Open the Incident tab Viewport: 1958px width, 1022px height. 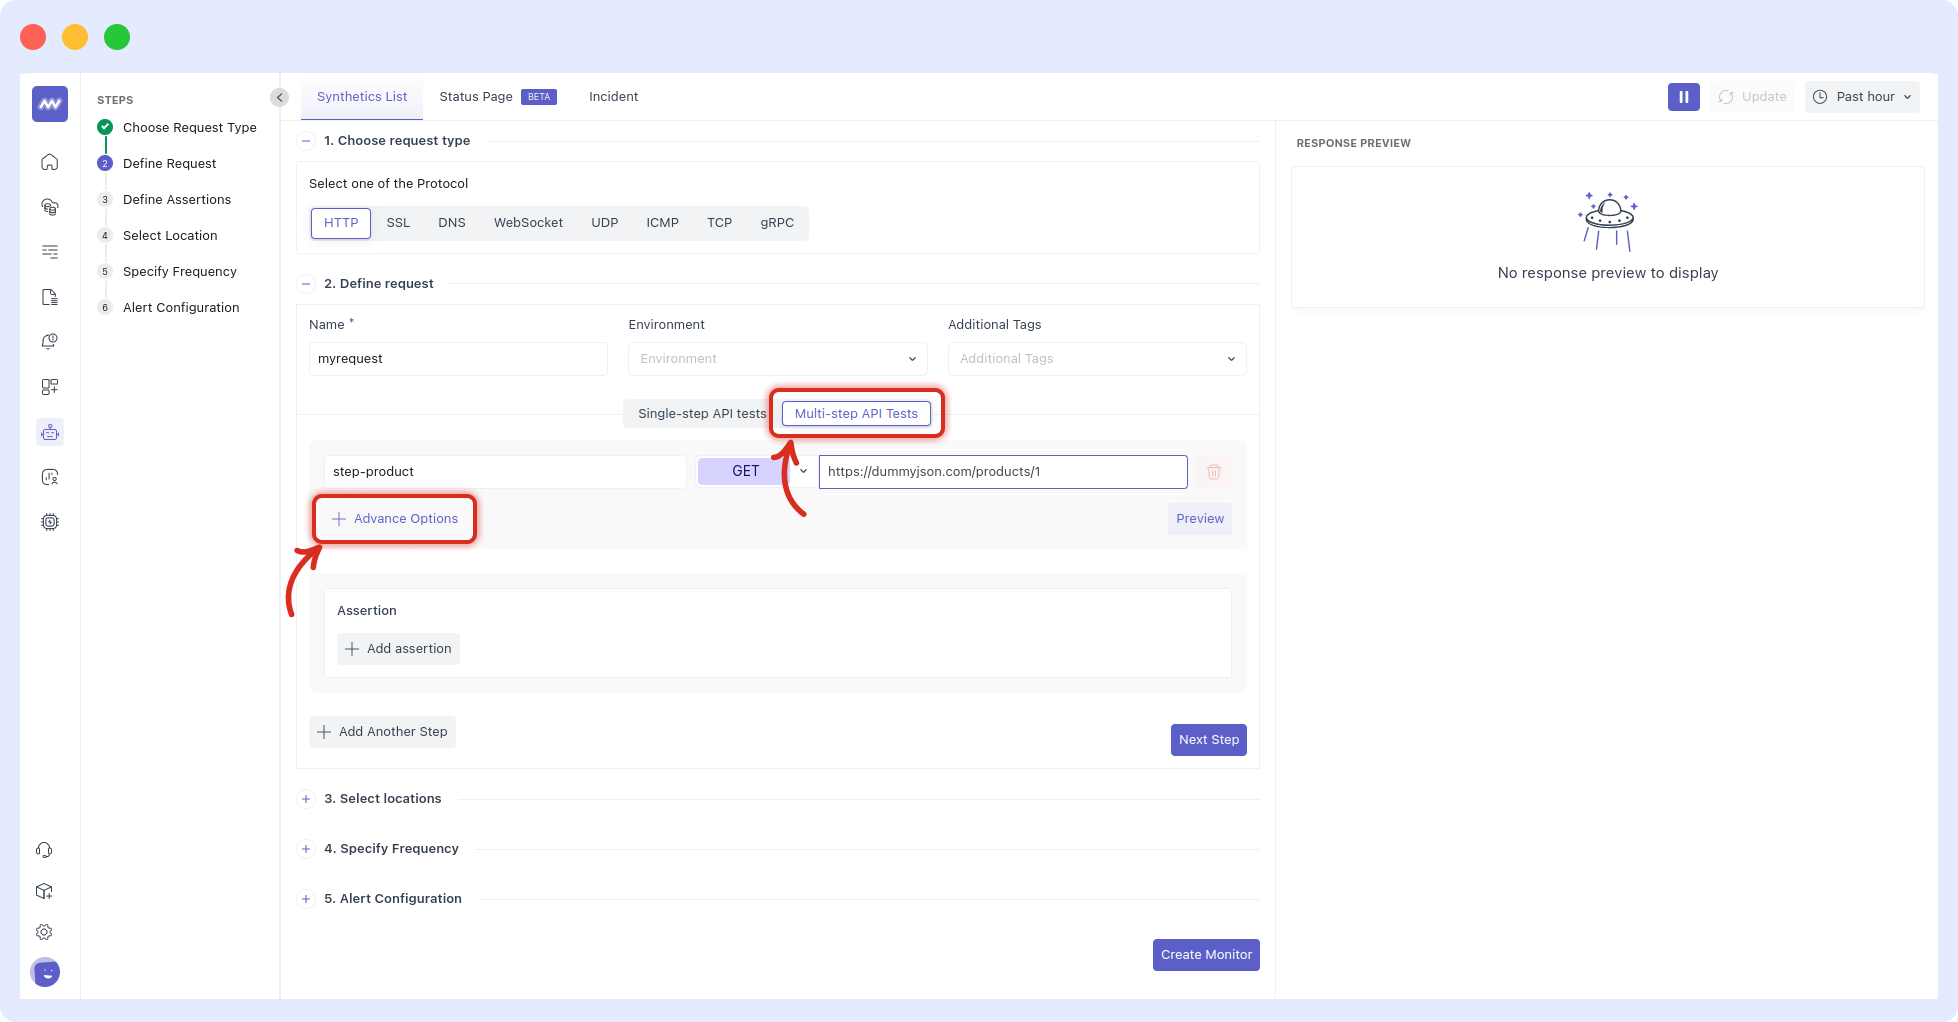click(x=613, y=96)
